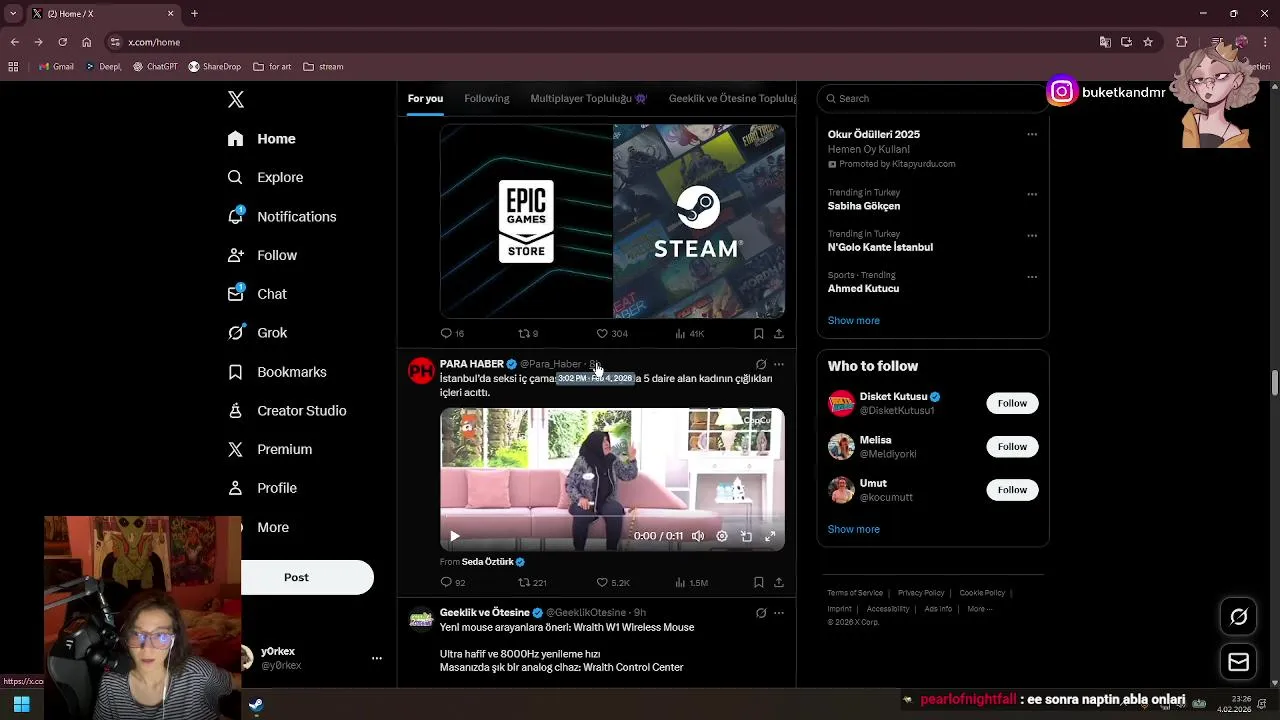Open the Terms of Service link
Image resolution: width=1280 pixels, height=720 pixels.
tap(855, 593)
